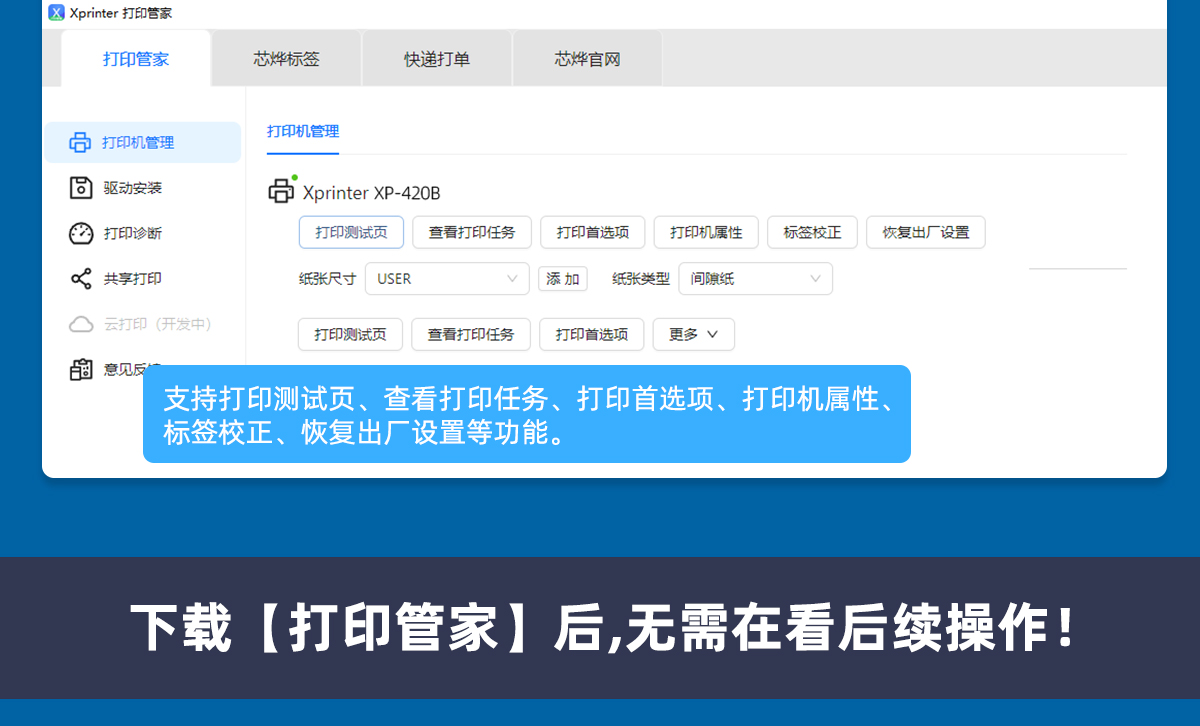Open the 快递打单 tab

(437, 59)
